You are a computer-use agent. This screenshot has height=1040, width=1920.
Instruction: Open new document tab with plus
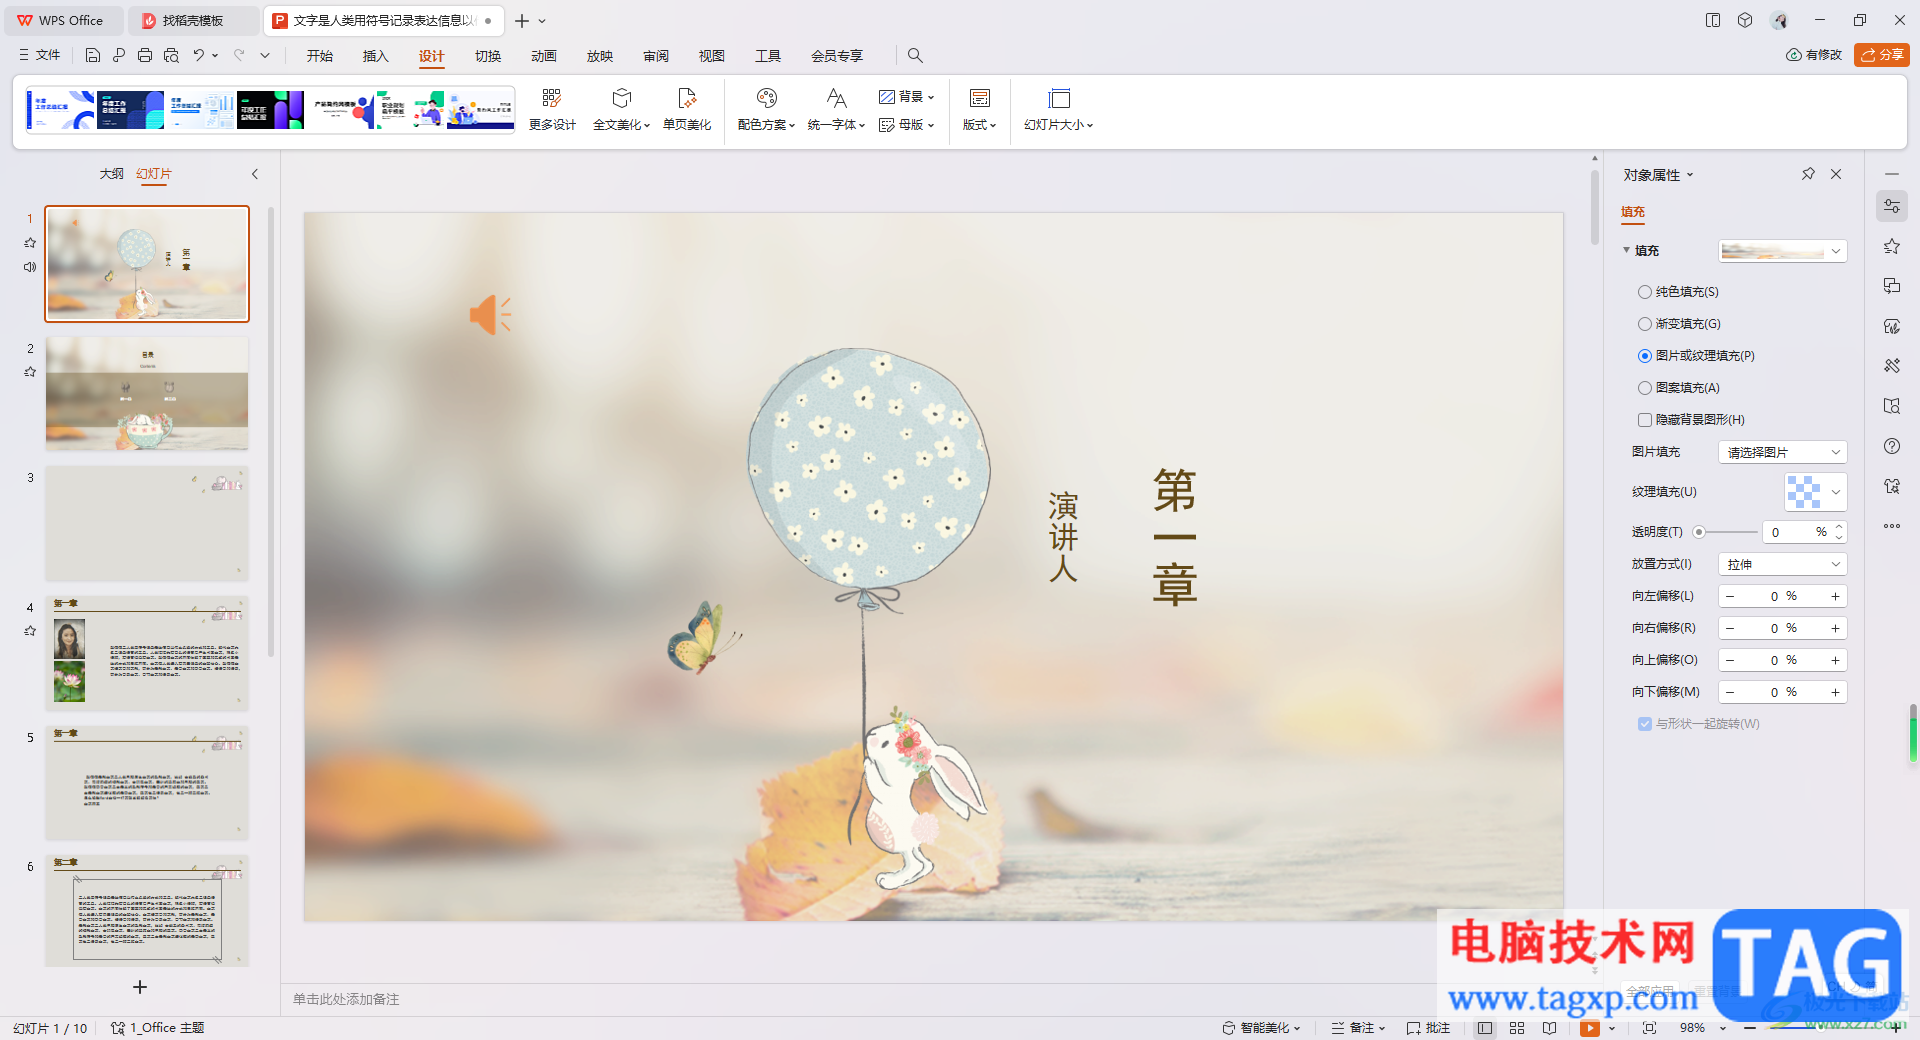(x=521, y=20)
